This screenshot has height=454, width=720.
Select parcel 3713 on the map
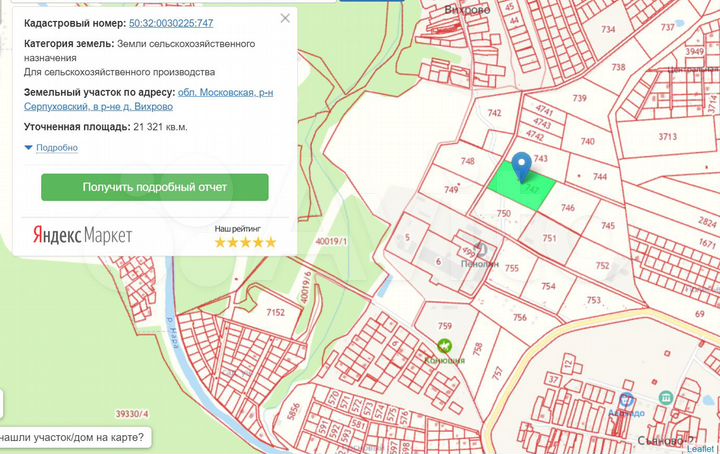(x=668, y=137)
